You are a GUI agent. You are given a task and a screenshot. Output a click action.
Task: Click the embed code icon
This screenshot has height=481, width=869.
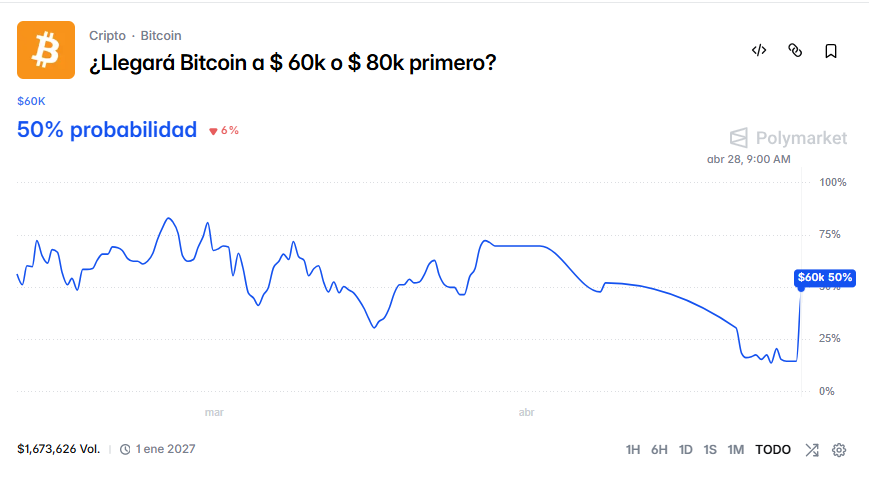(x=759, y=51)
